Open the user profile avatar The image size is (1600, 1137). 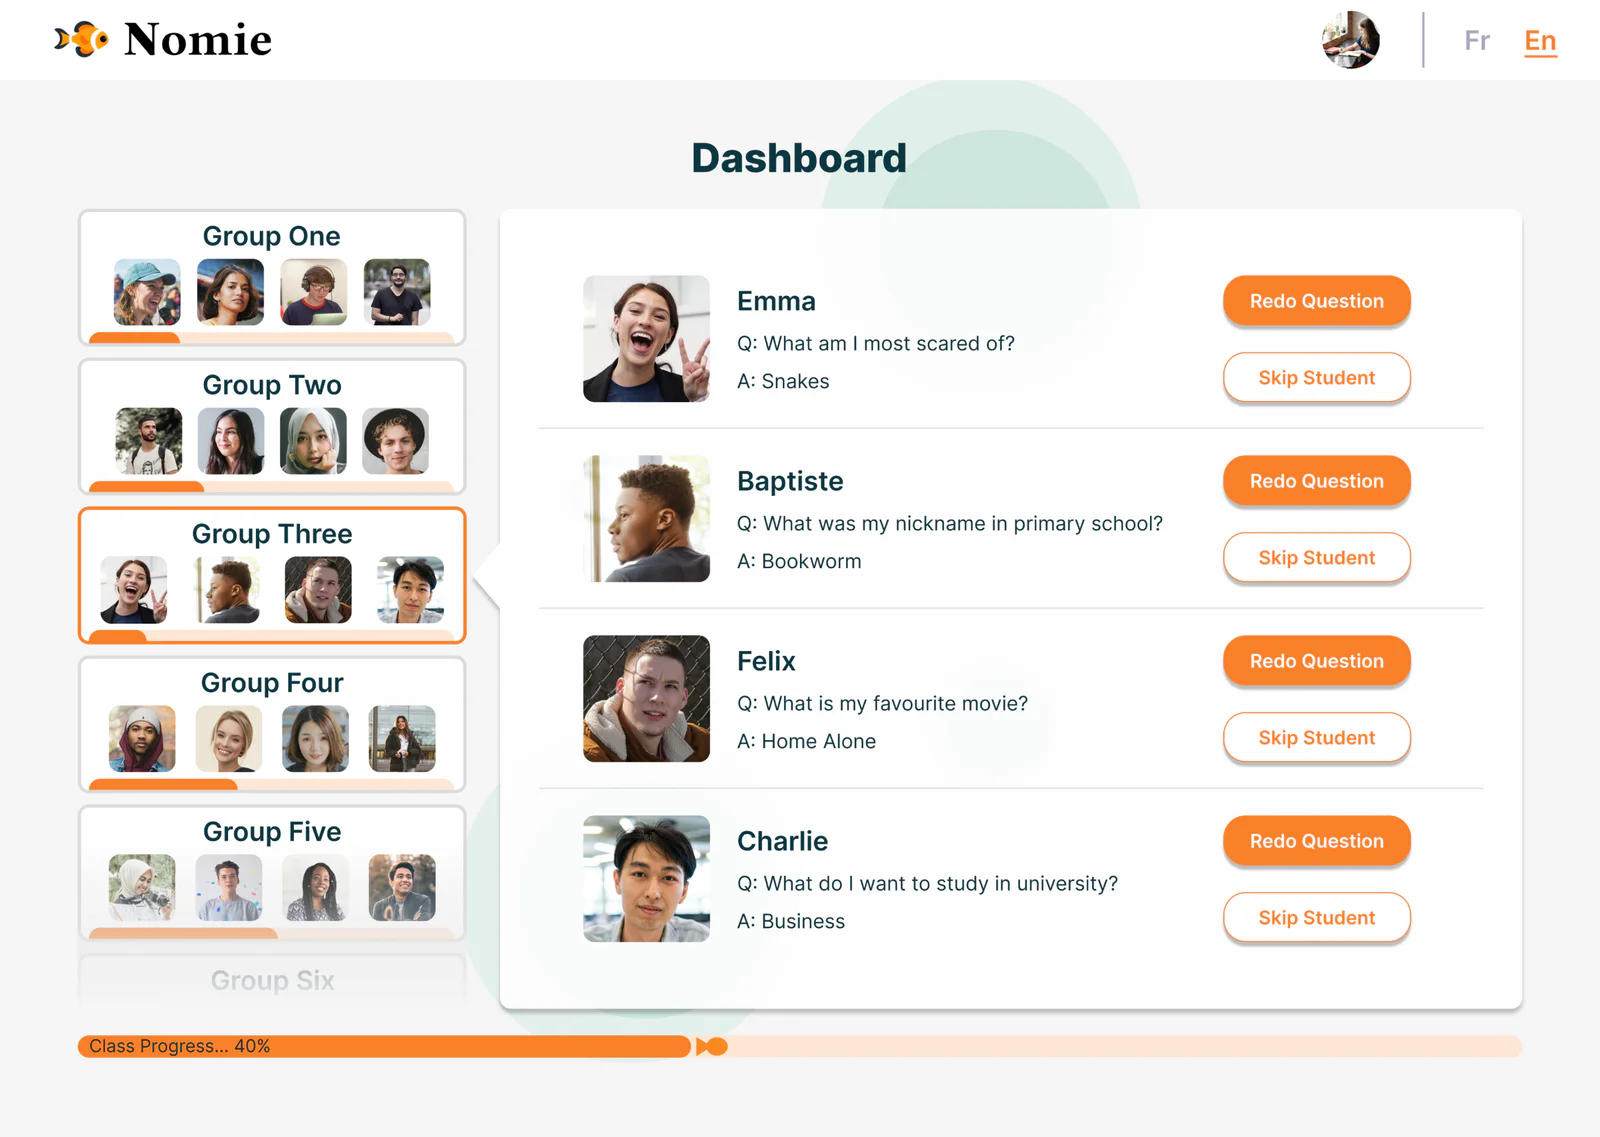pyautogui.click(x=1350, y=40)
